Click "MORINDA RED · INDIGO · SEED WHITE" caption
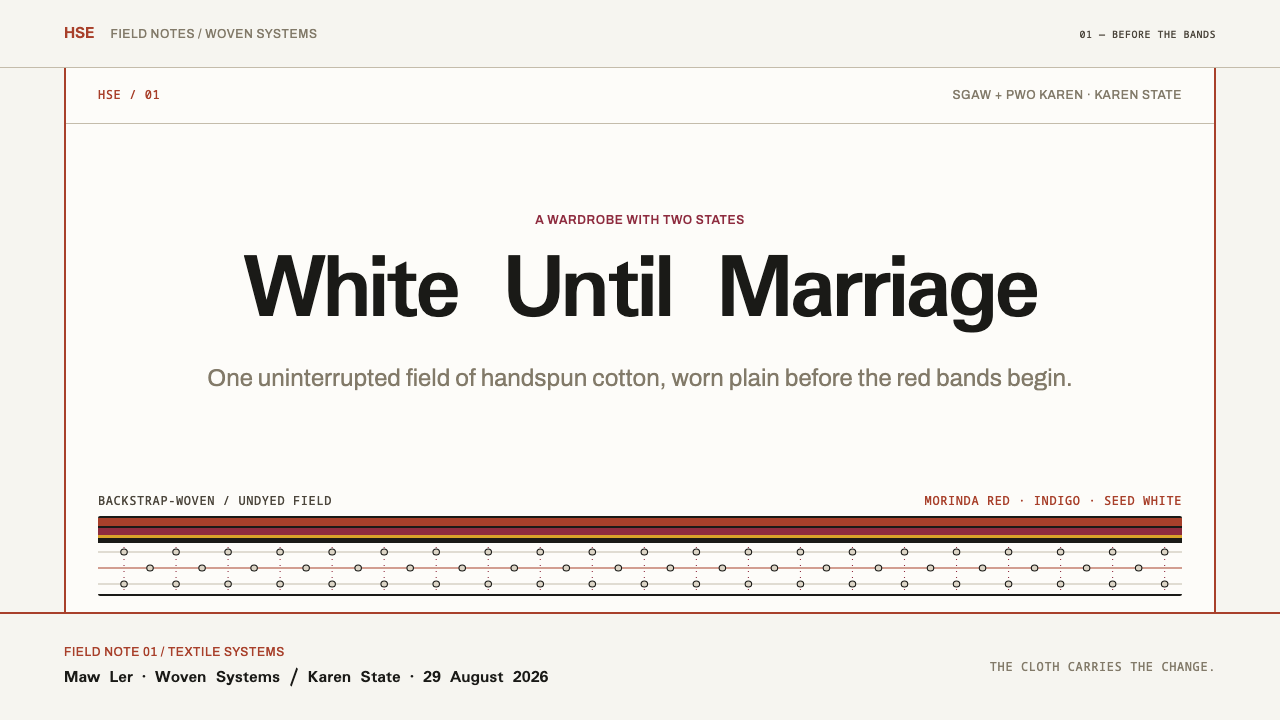Viewport: 1280px width, 720px height. [1053, 501]
